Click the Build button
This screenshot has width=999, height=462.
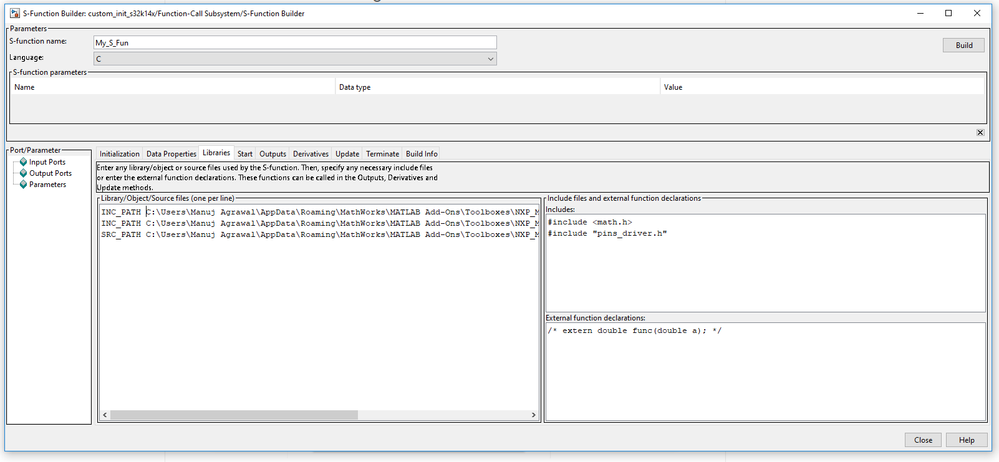[964, 45]
